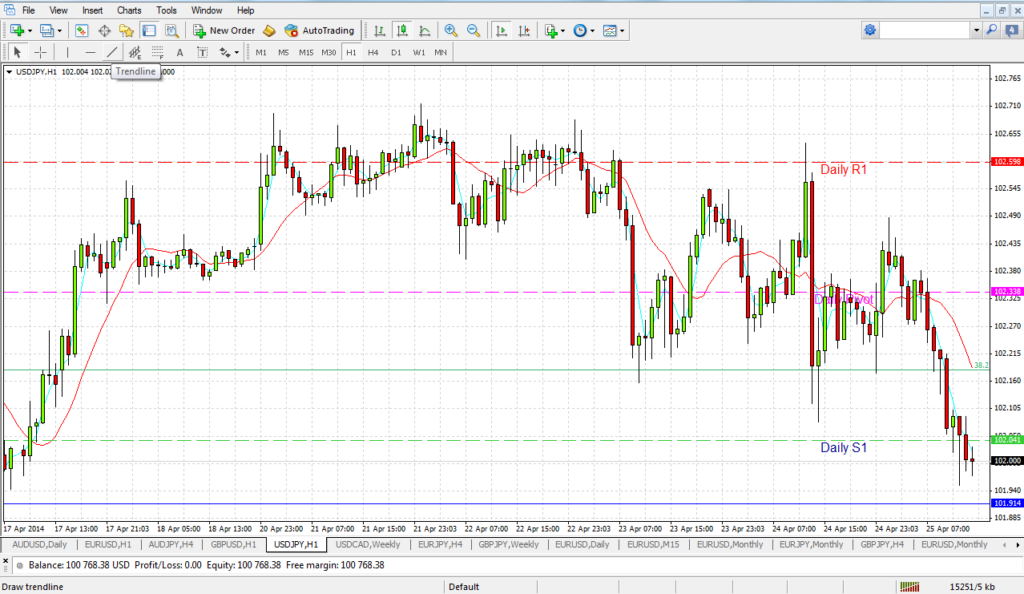Expand the Indicators dropdown arrow
The width and height of the screenshot is (1024, 594).
coord(563,31)
